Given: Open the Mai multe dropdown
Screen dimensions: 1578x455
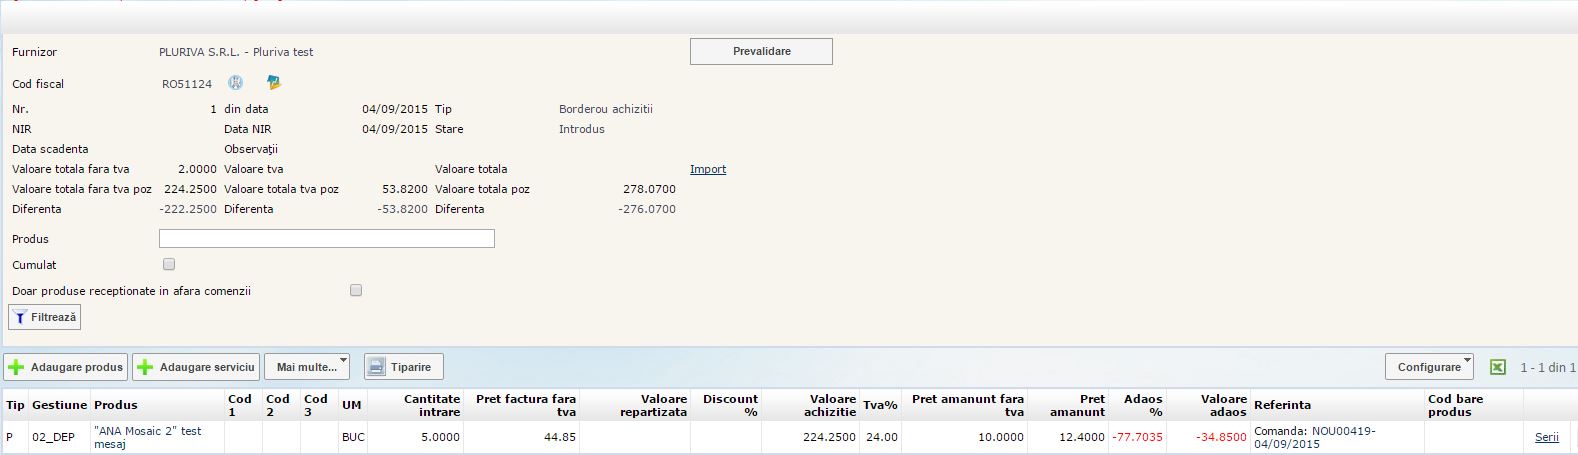Looking at the screenshot, I should pos(307,367).
